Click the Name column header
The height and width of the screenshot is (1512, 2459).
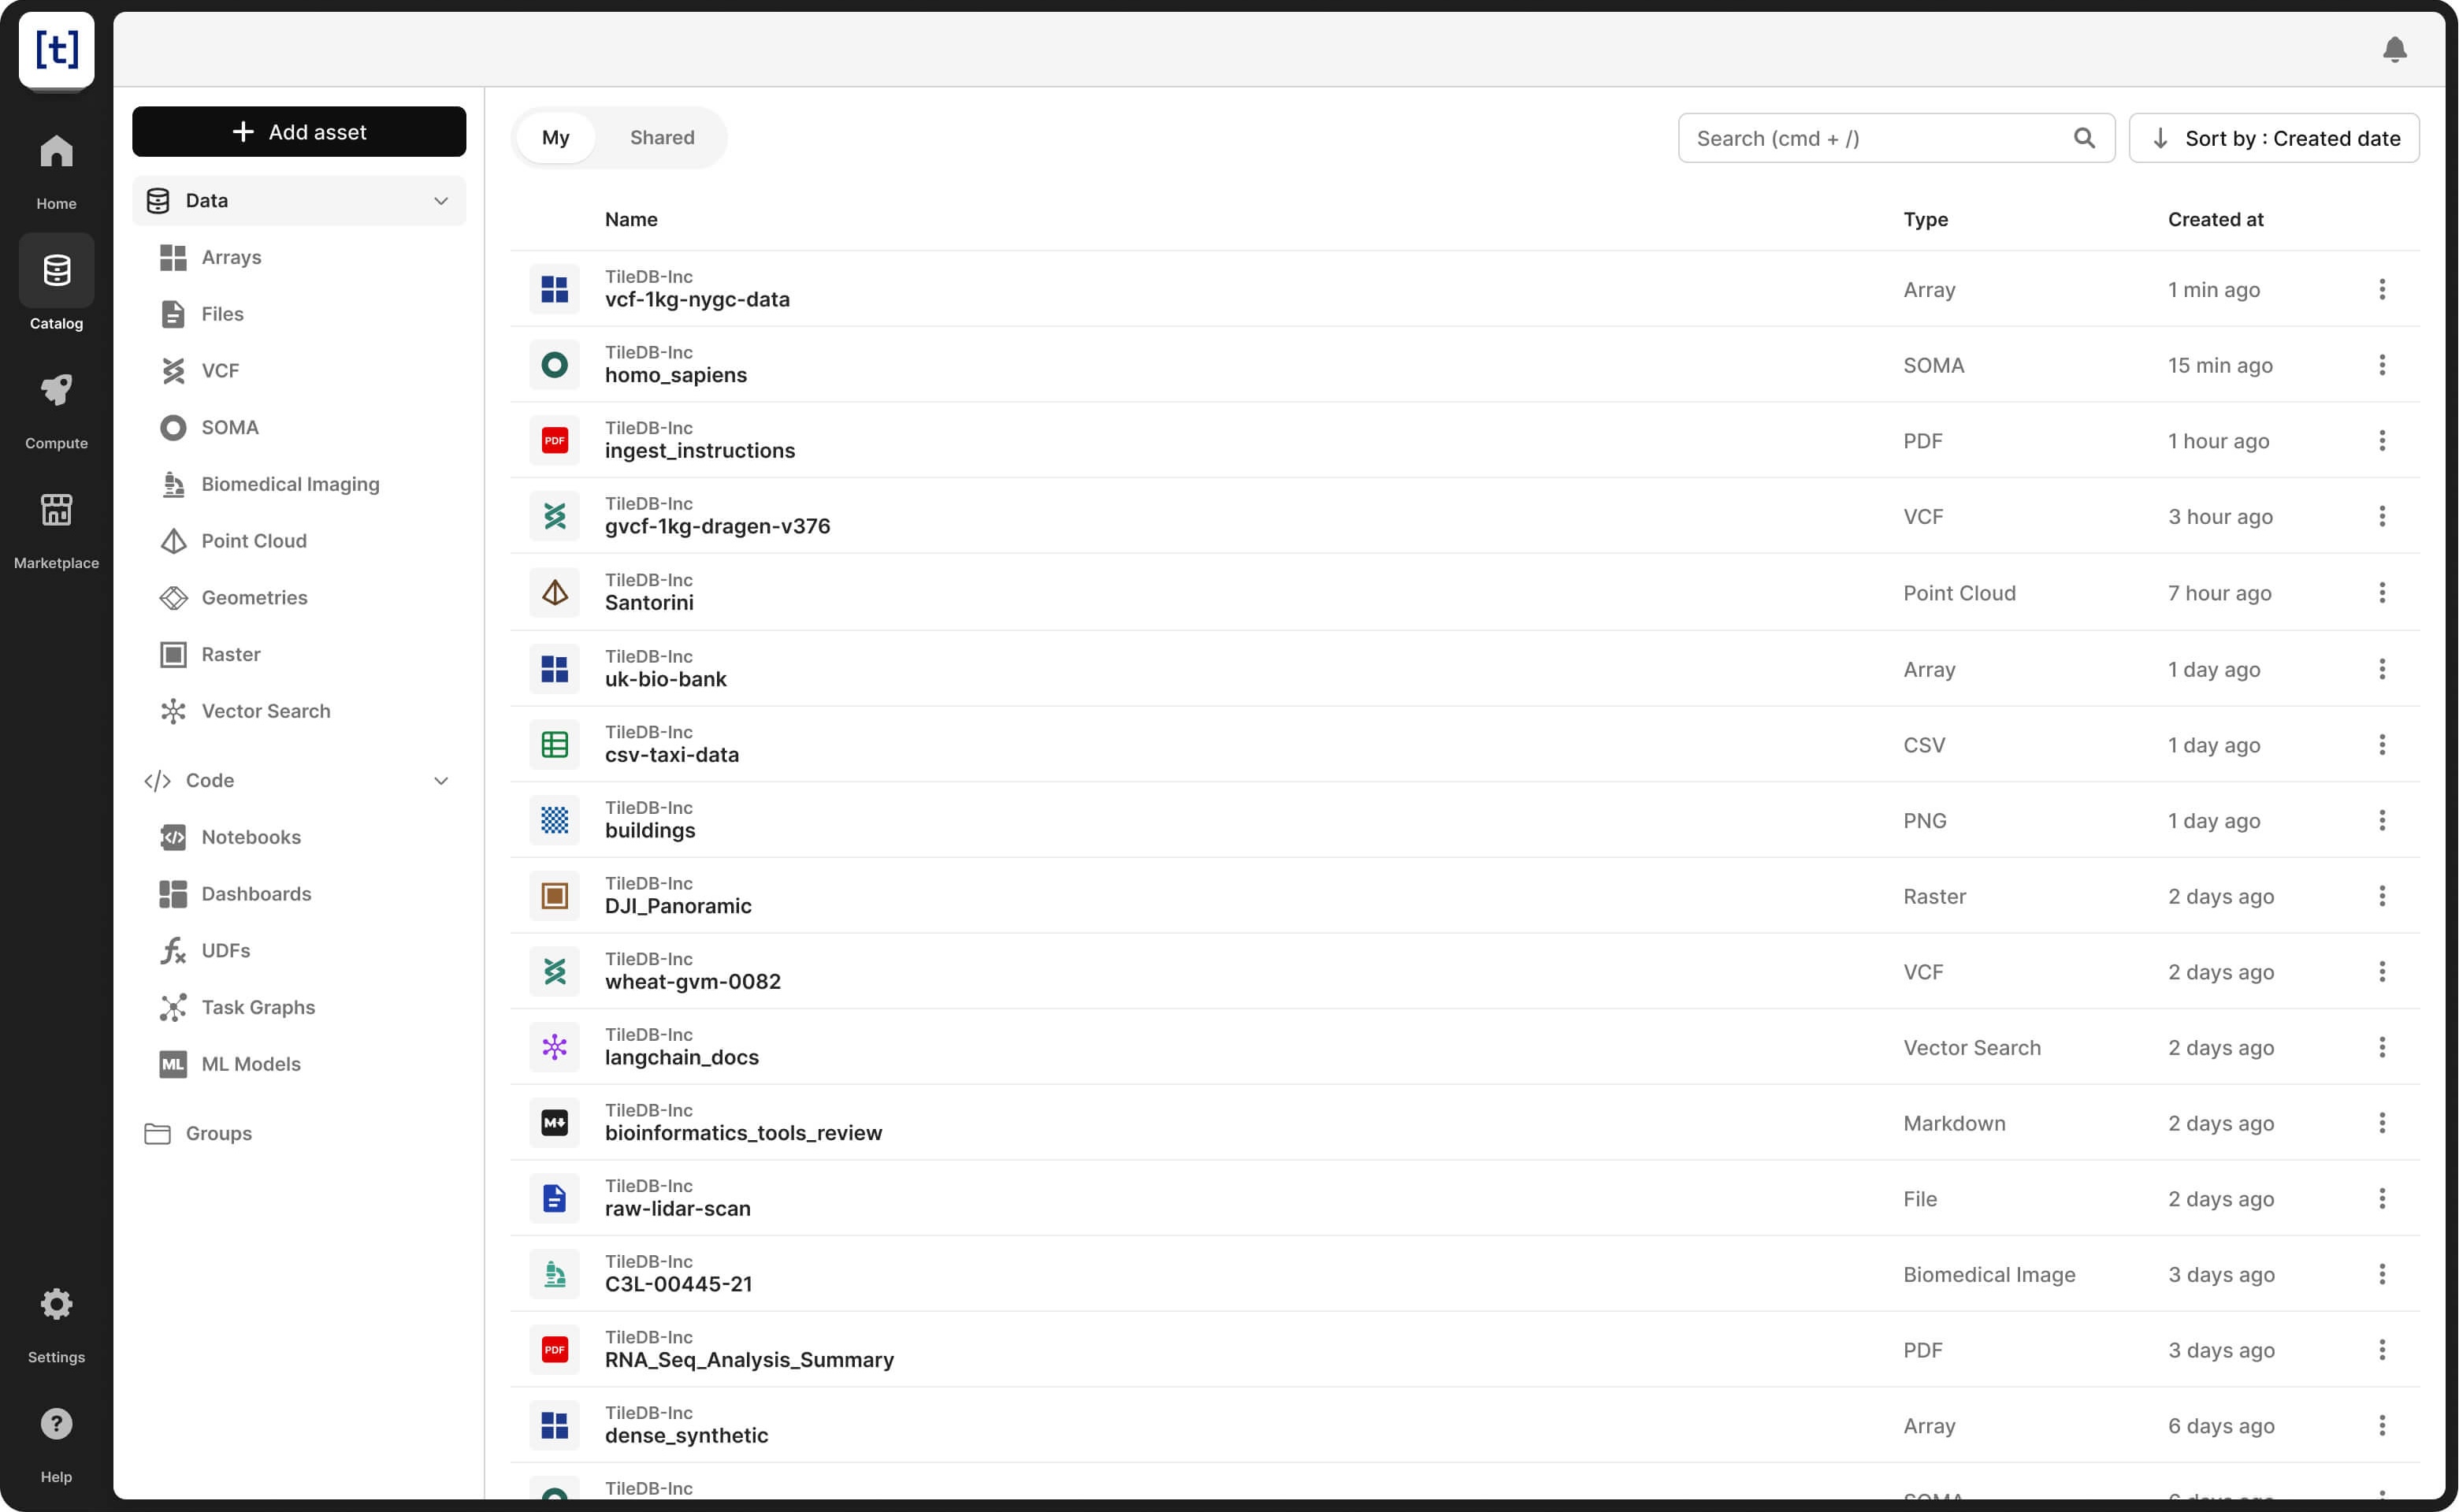click(631, 220)
